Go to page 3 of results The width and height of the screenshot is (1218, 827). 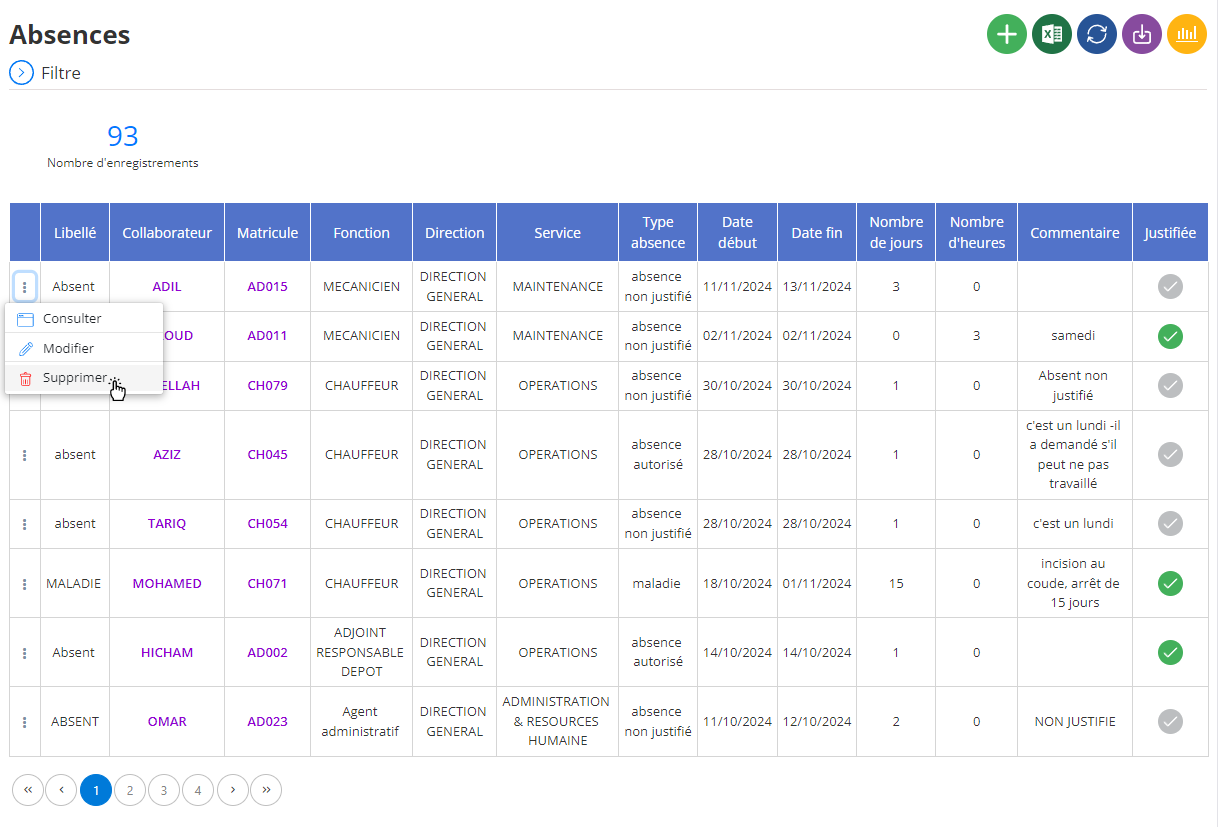(x=164, y=790)
